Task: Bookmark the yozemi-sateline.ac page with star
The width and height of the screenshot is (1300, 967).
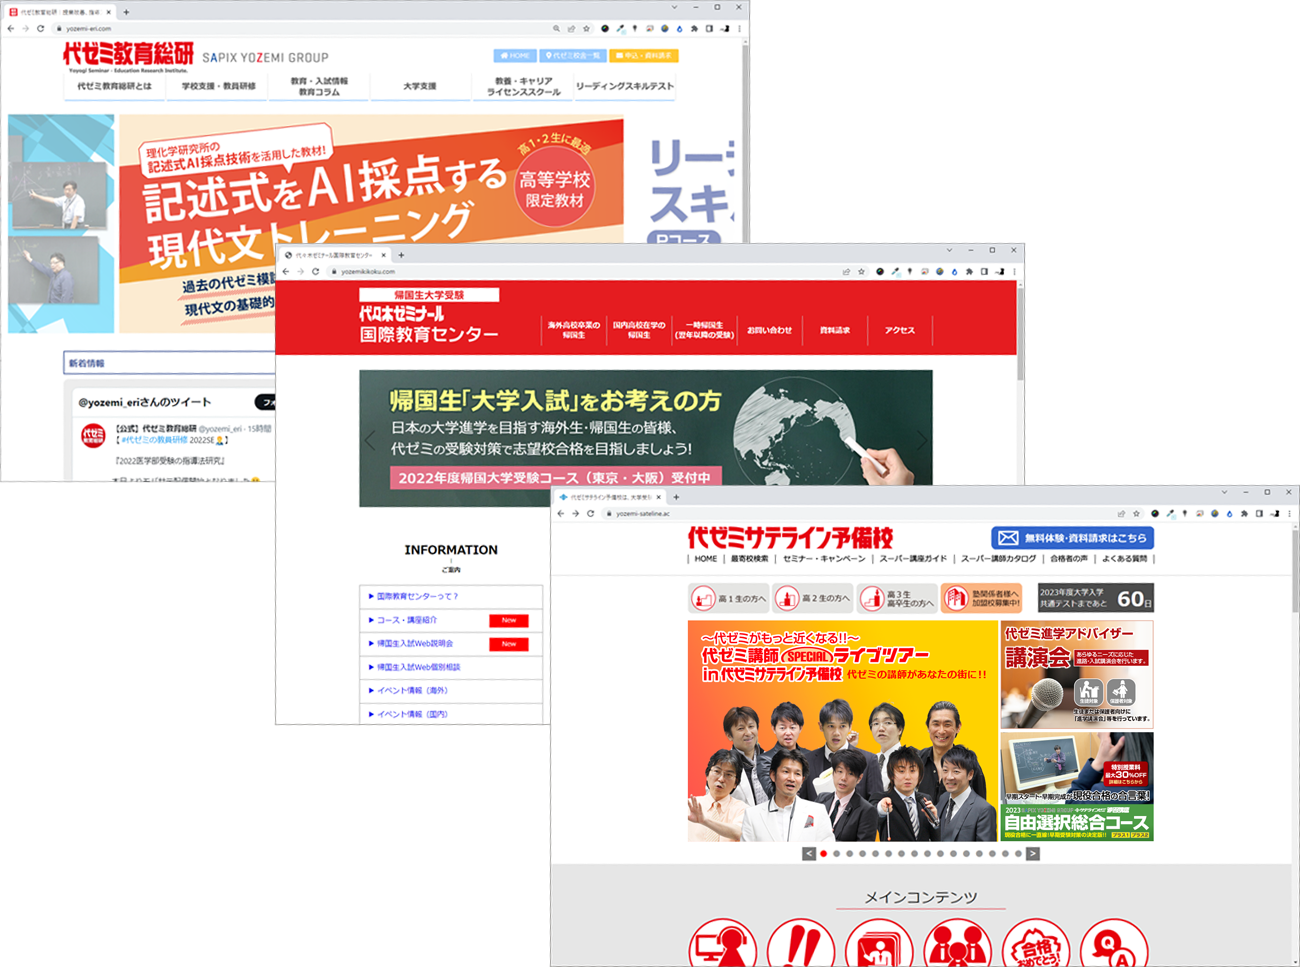Action: (1136, 513)
